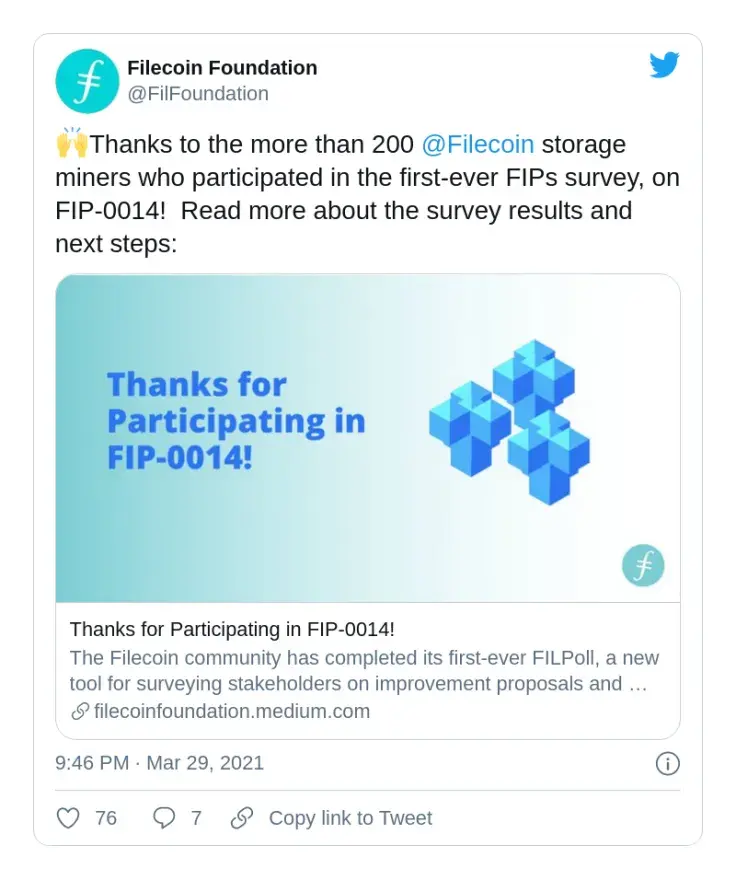
Task: Open the @FilFoundation handle
Action: click(198, 93)
